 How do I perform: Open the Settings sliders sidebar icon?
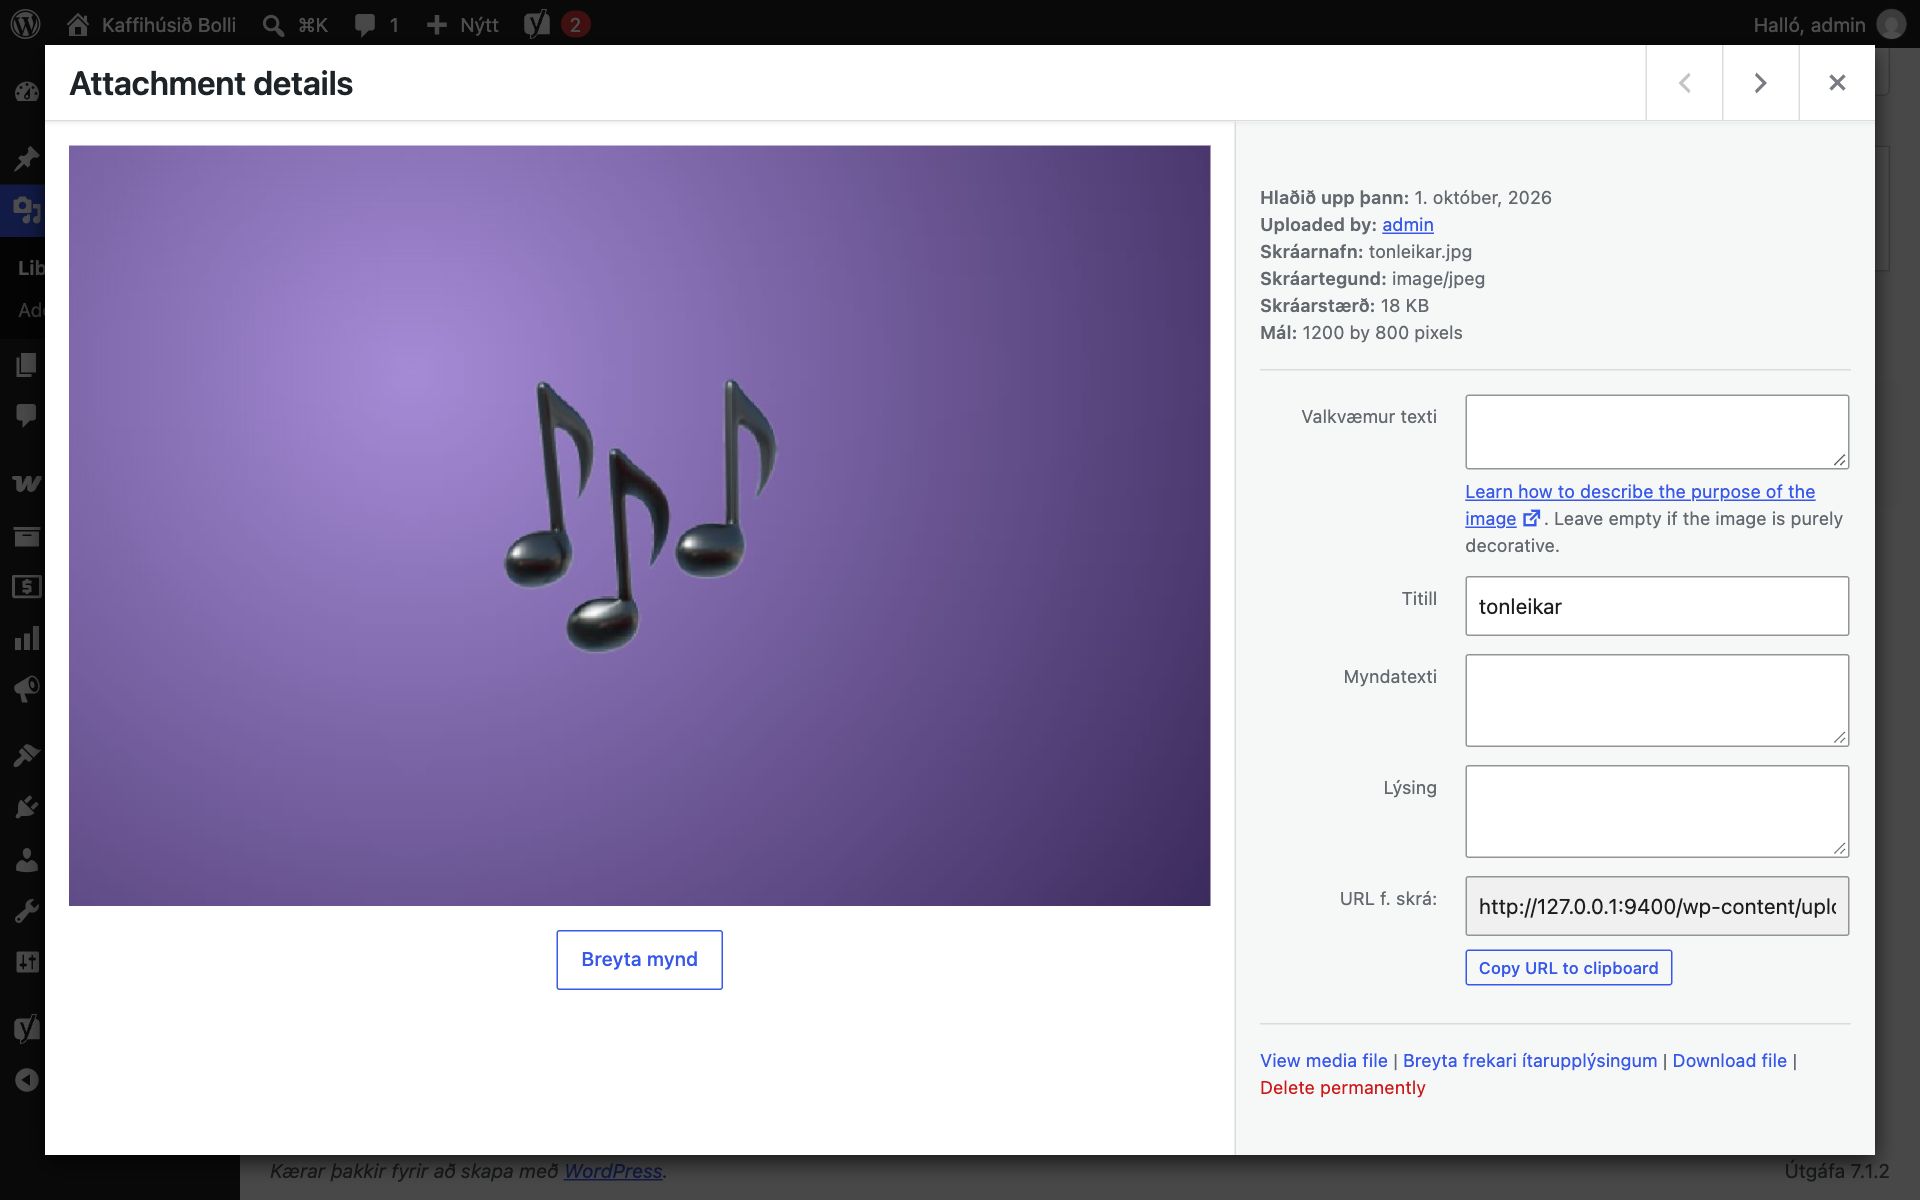point(26,962)
